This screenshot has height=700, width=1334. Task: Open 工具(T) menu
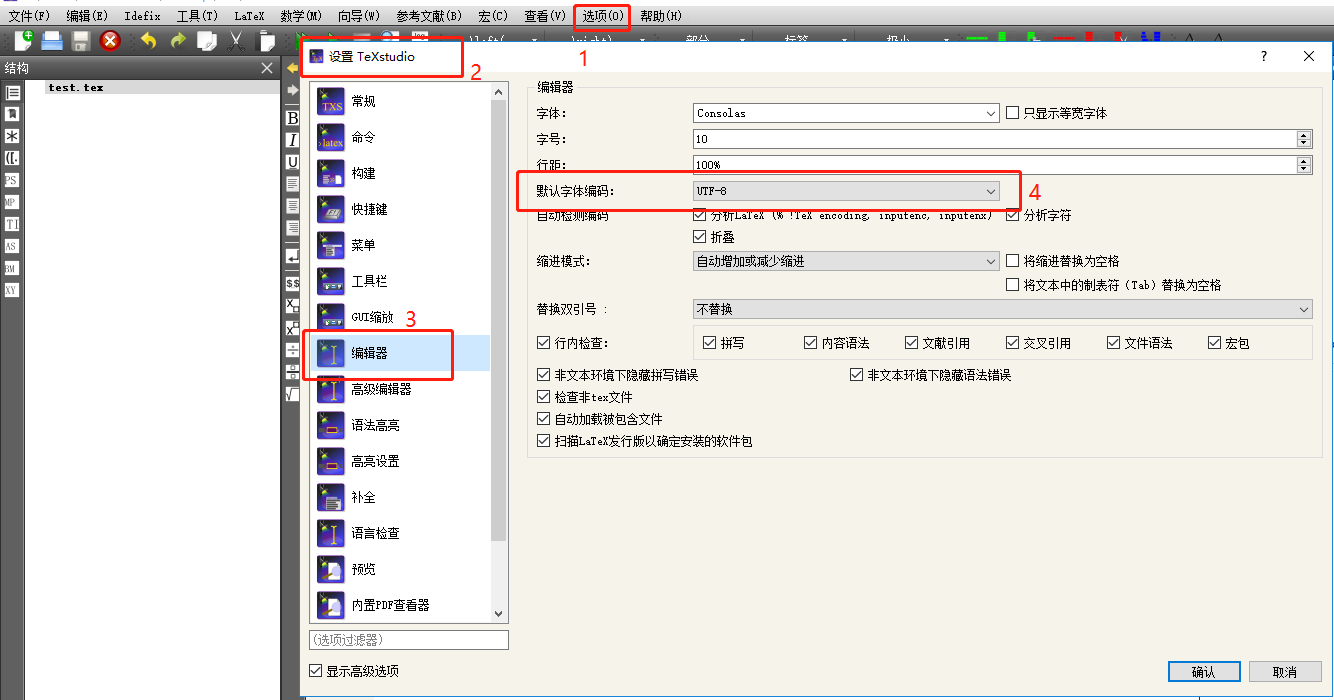197,16
